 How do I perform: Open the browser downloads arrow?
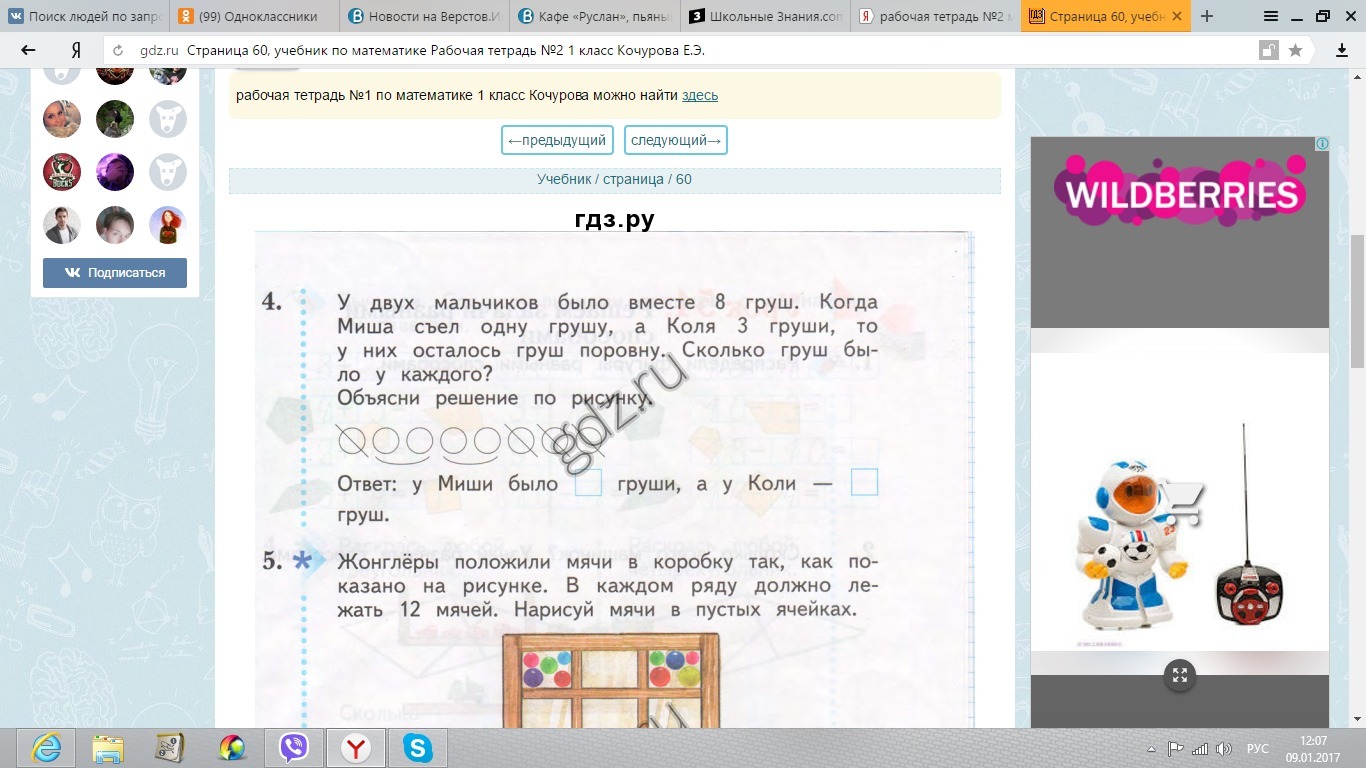[x=1342, y=51]
